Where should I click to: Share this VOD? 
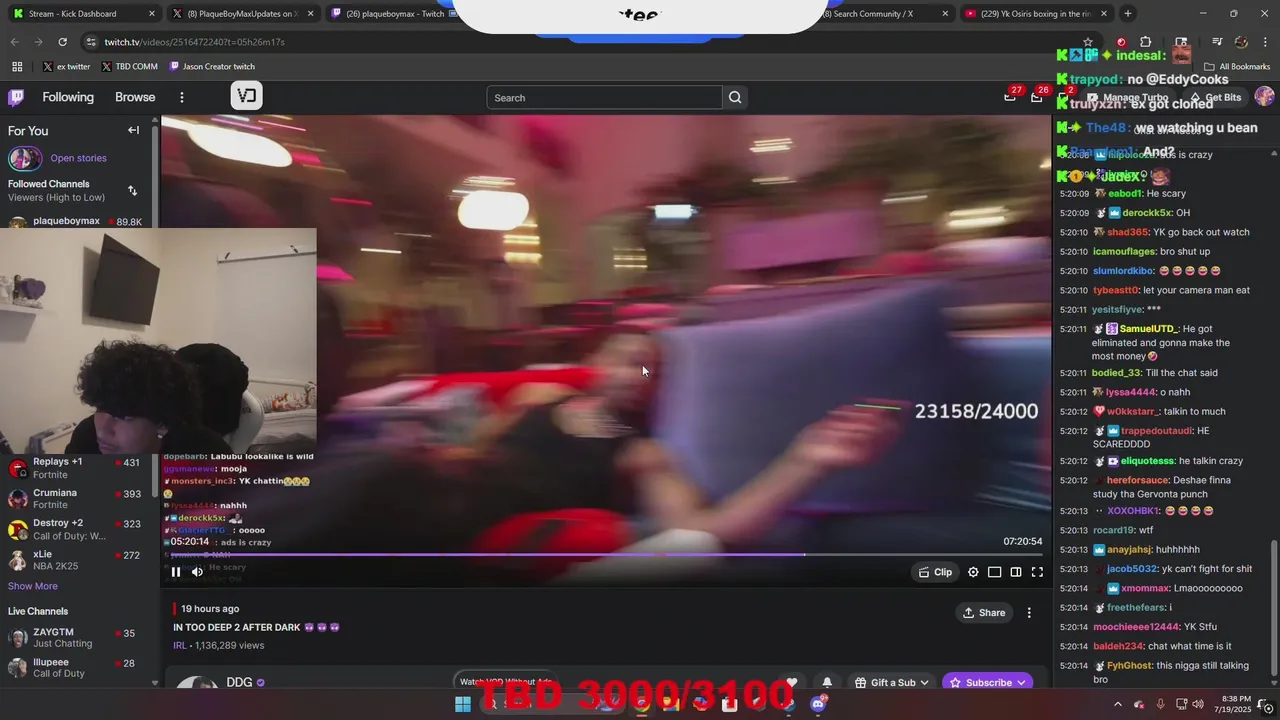[x=984, y=613]
